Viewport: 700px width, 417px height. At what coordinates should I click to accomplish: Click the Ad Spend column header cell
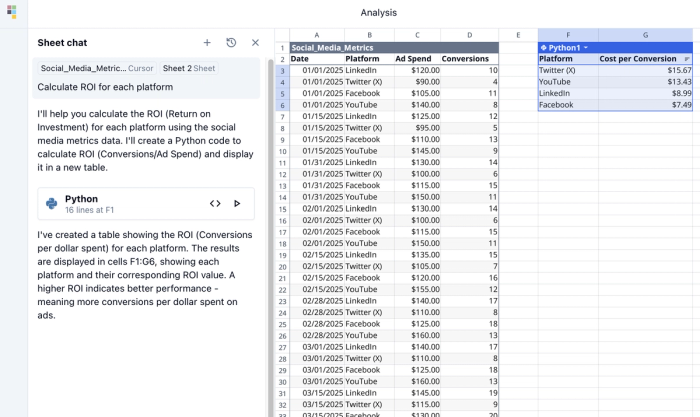click(417, 59)
